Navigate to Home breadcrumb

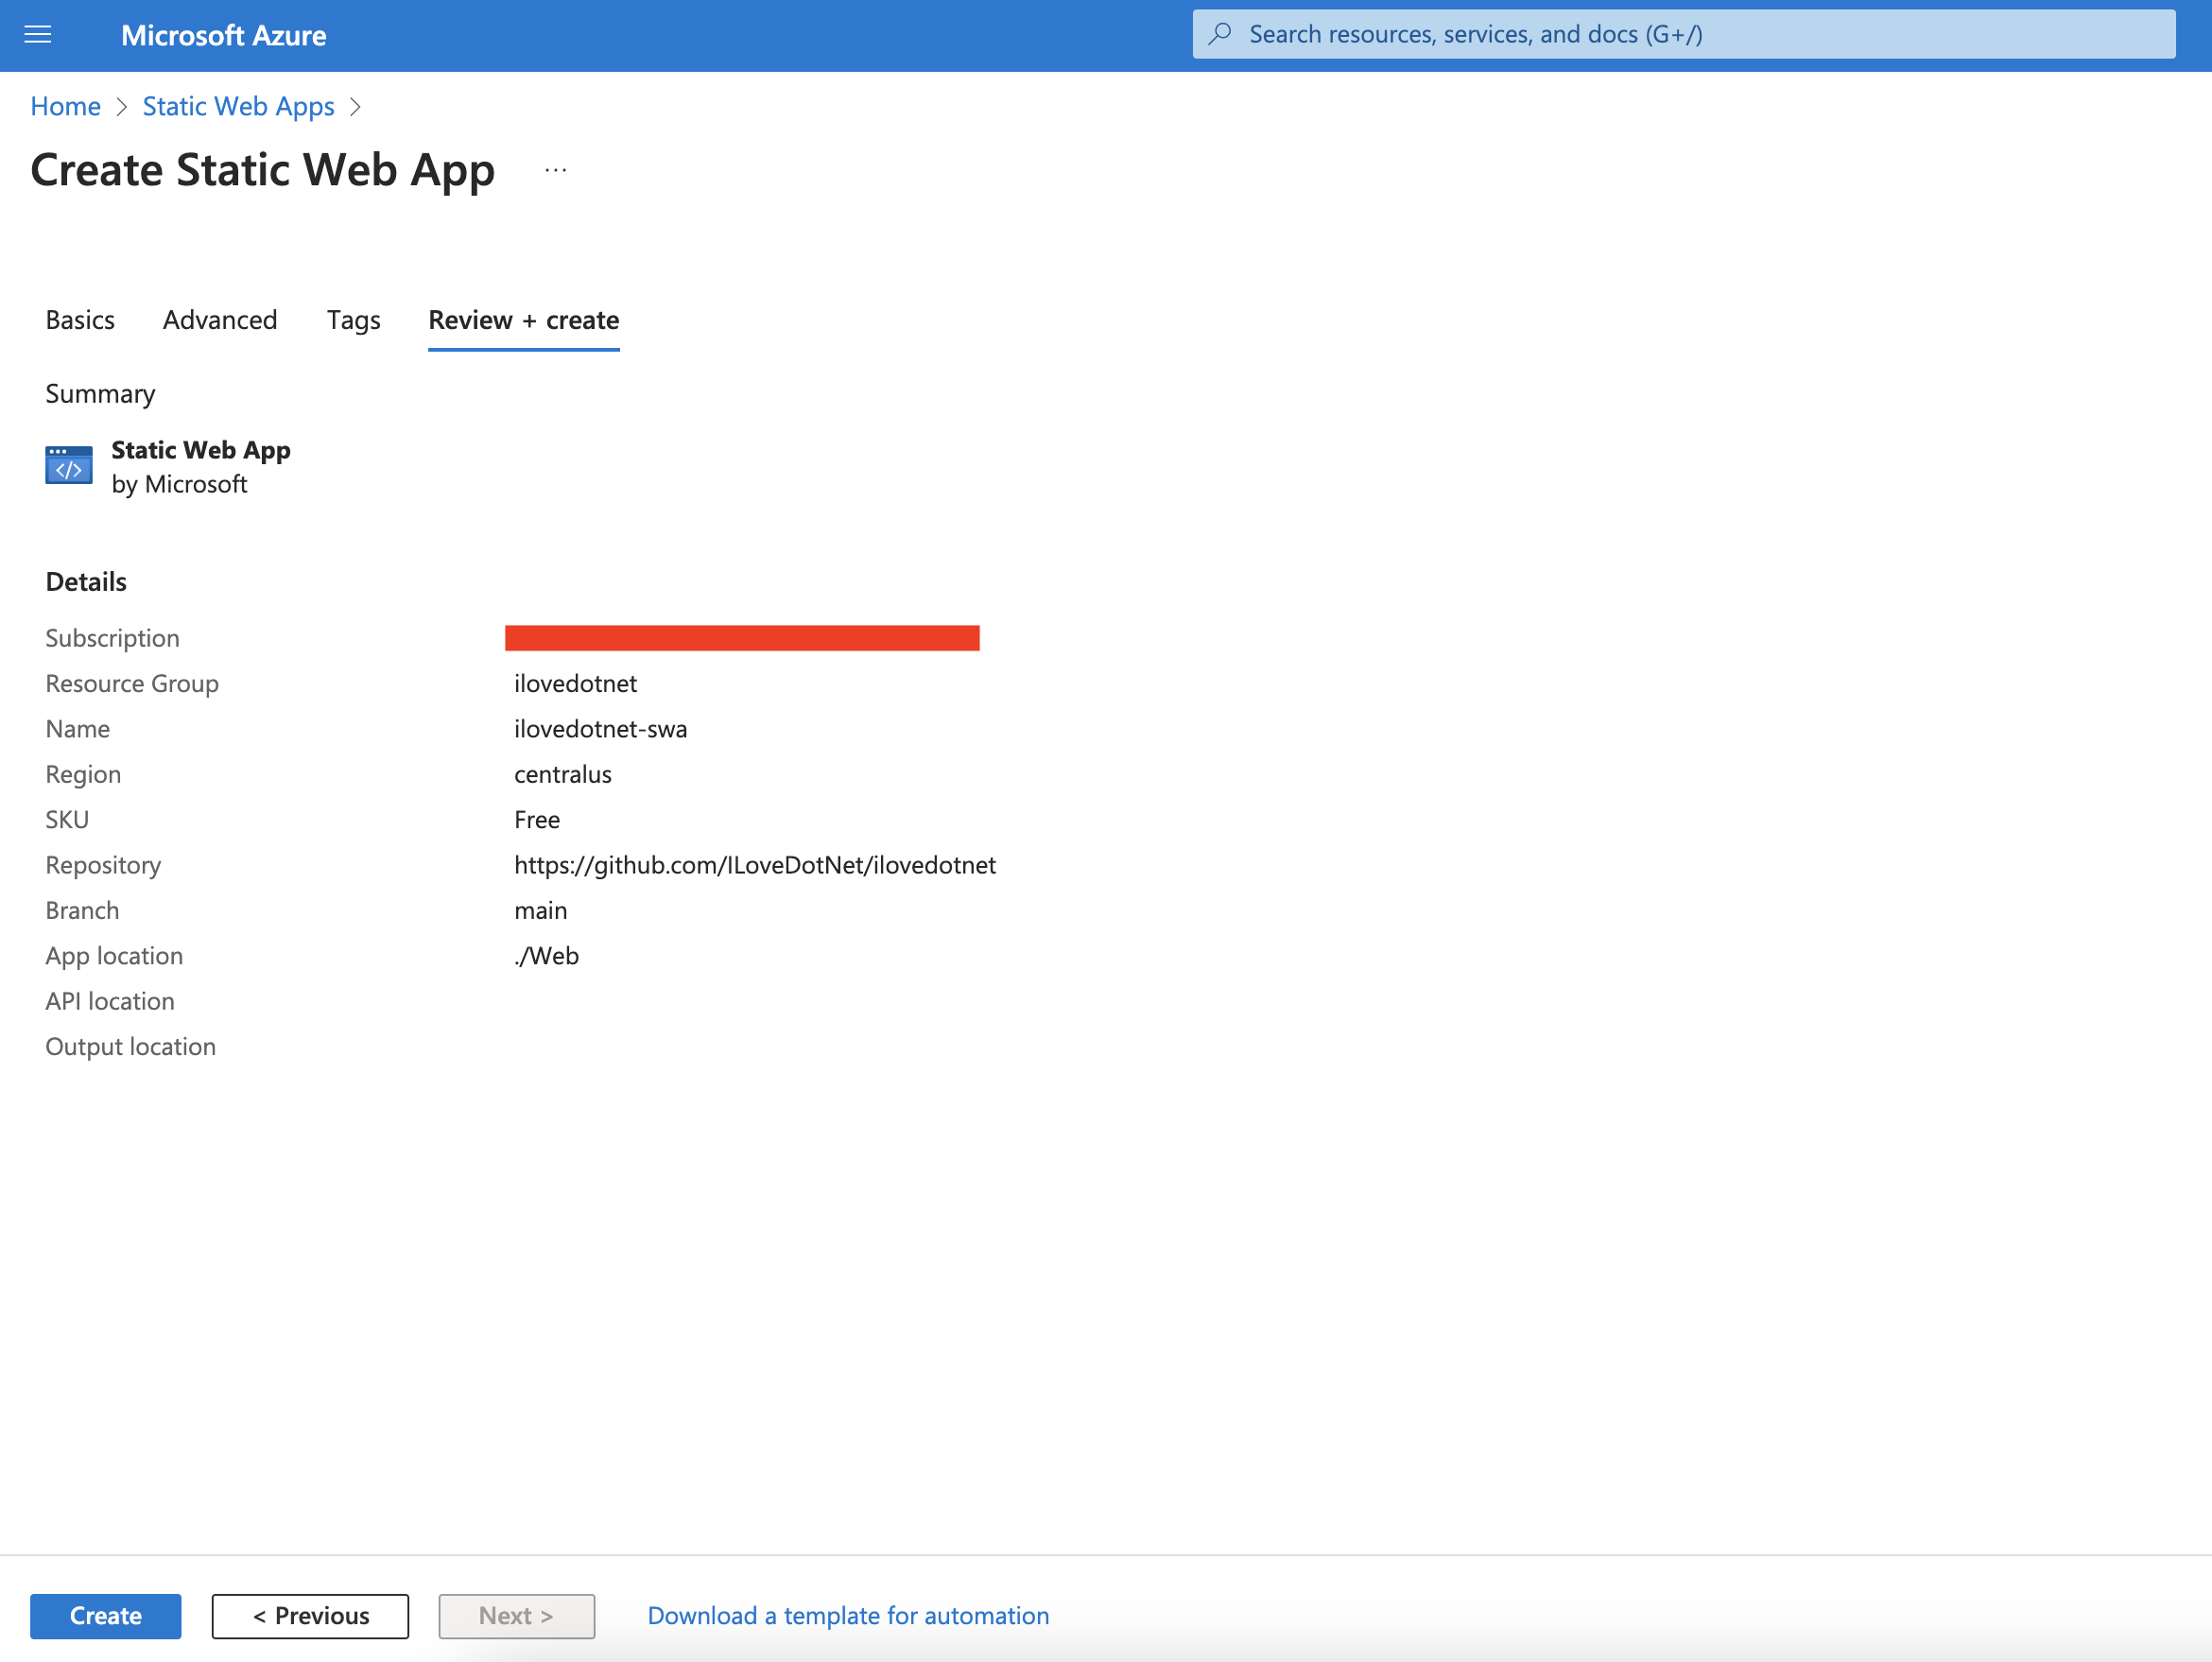coord(66,106)
